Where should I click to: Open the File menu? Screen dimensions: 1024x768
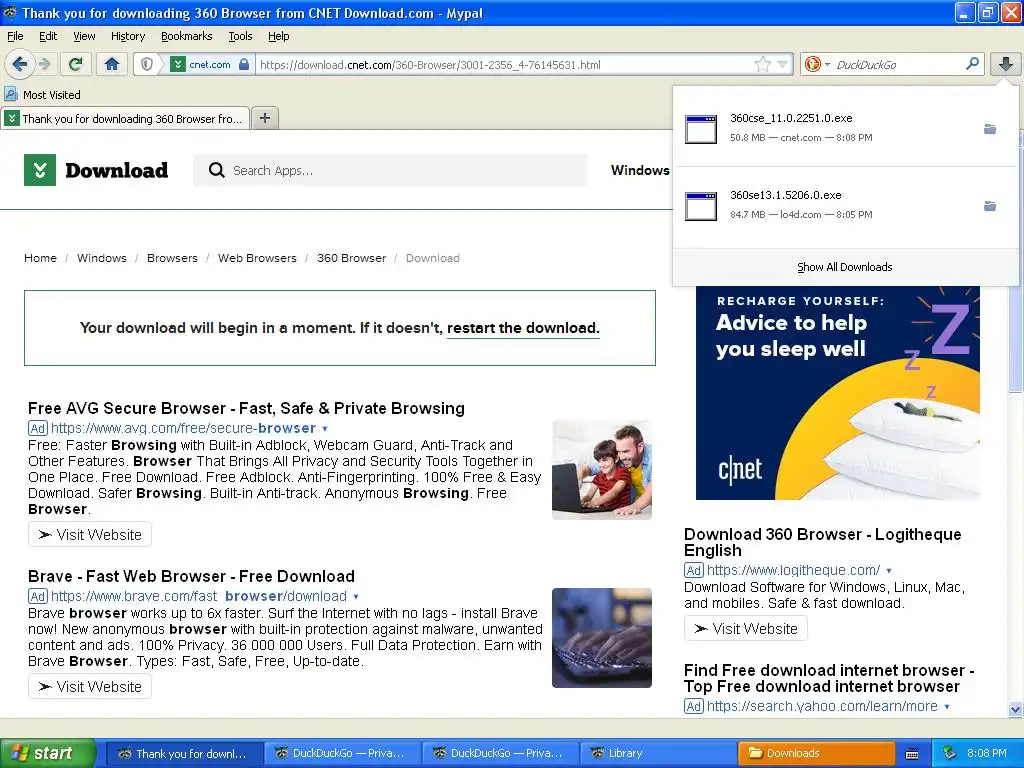click(15, 37)
